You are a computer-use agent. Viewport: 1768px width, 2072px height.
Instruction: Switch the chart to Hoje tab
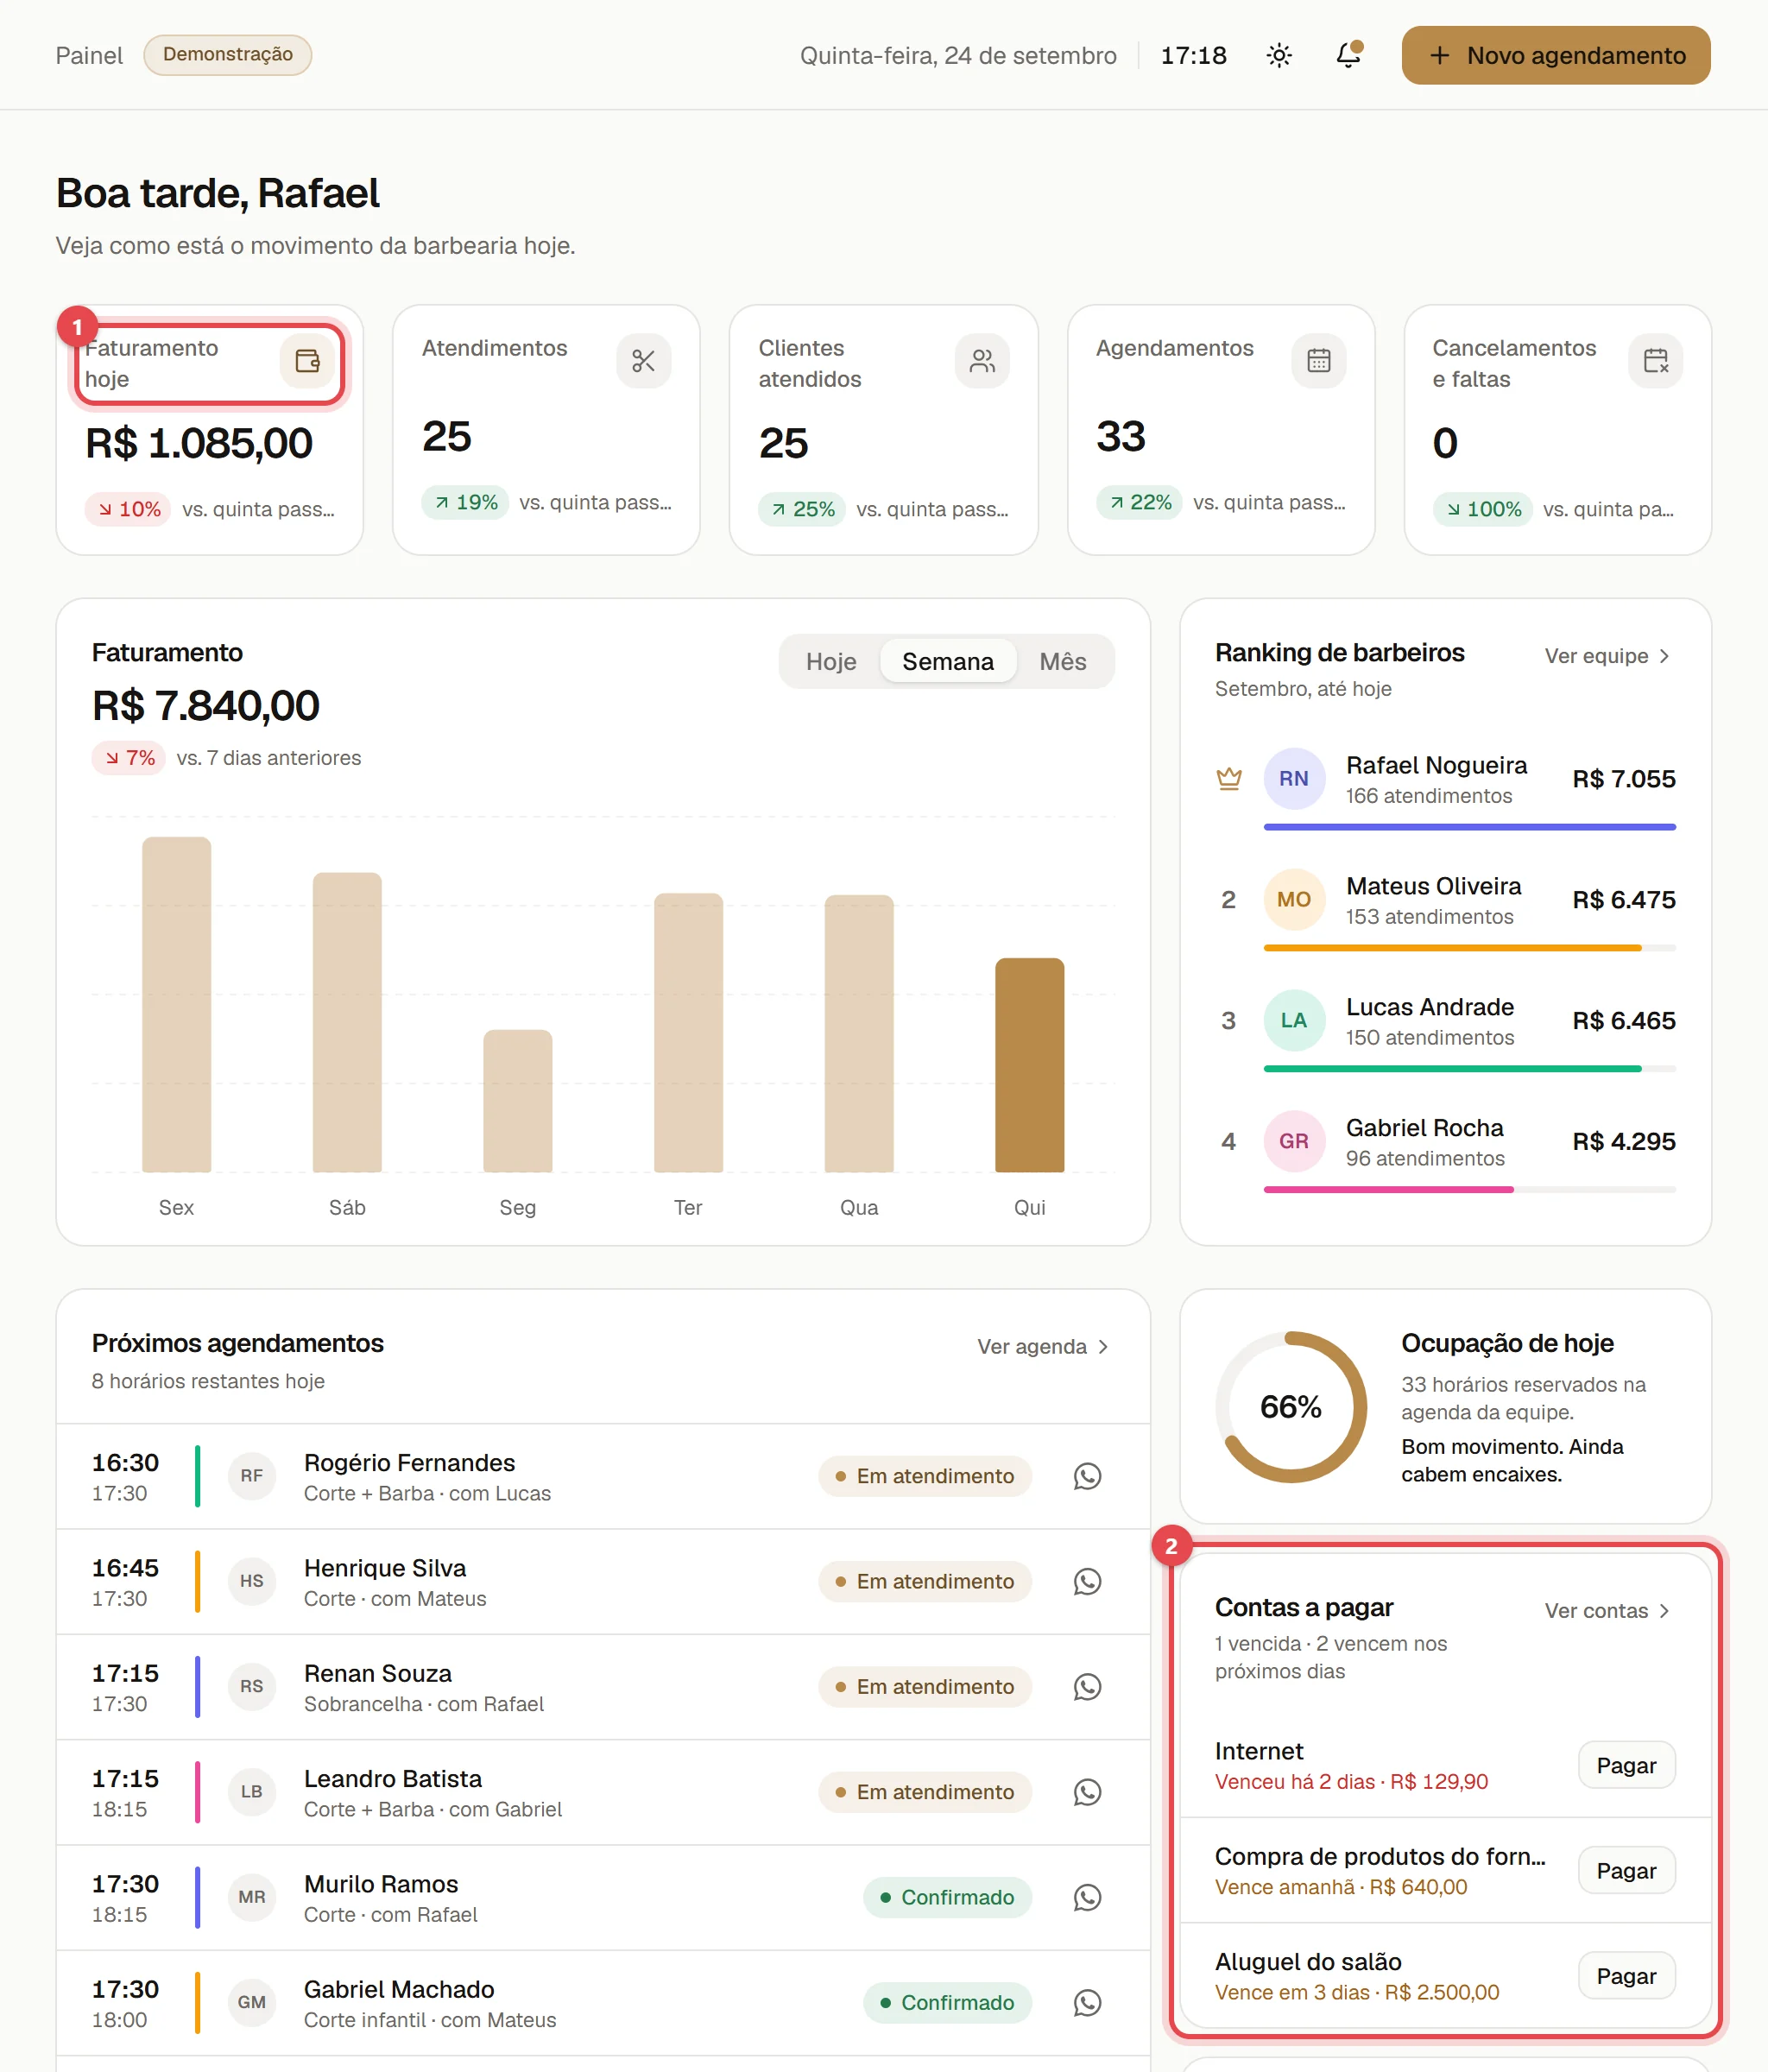coord(831,662)
